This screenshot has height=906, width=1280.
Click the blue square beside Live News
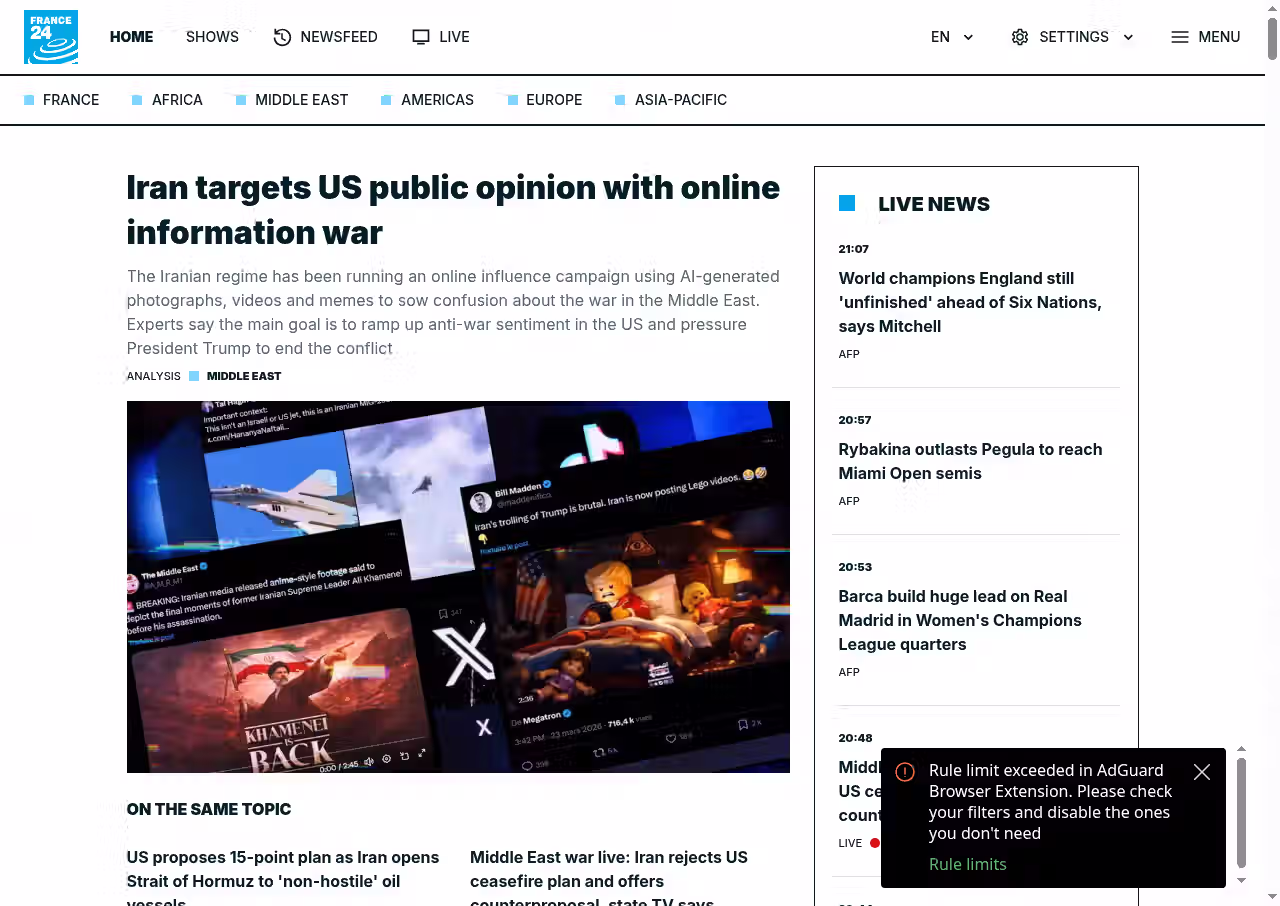[847, 204]
